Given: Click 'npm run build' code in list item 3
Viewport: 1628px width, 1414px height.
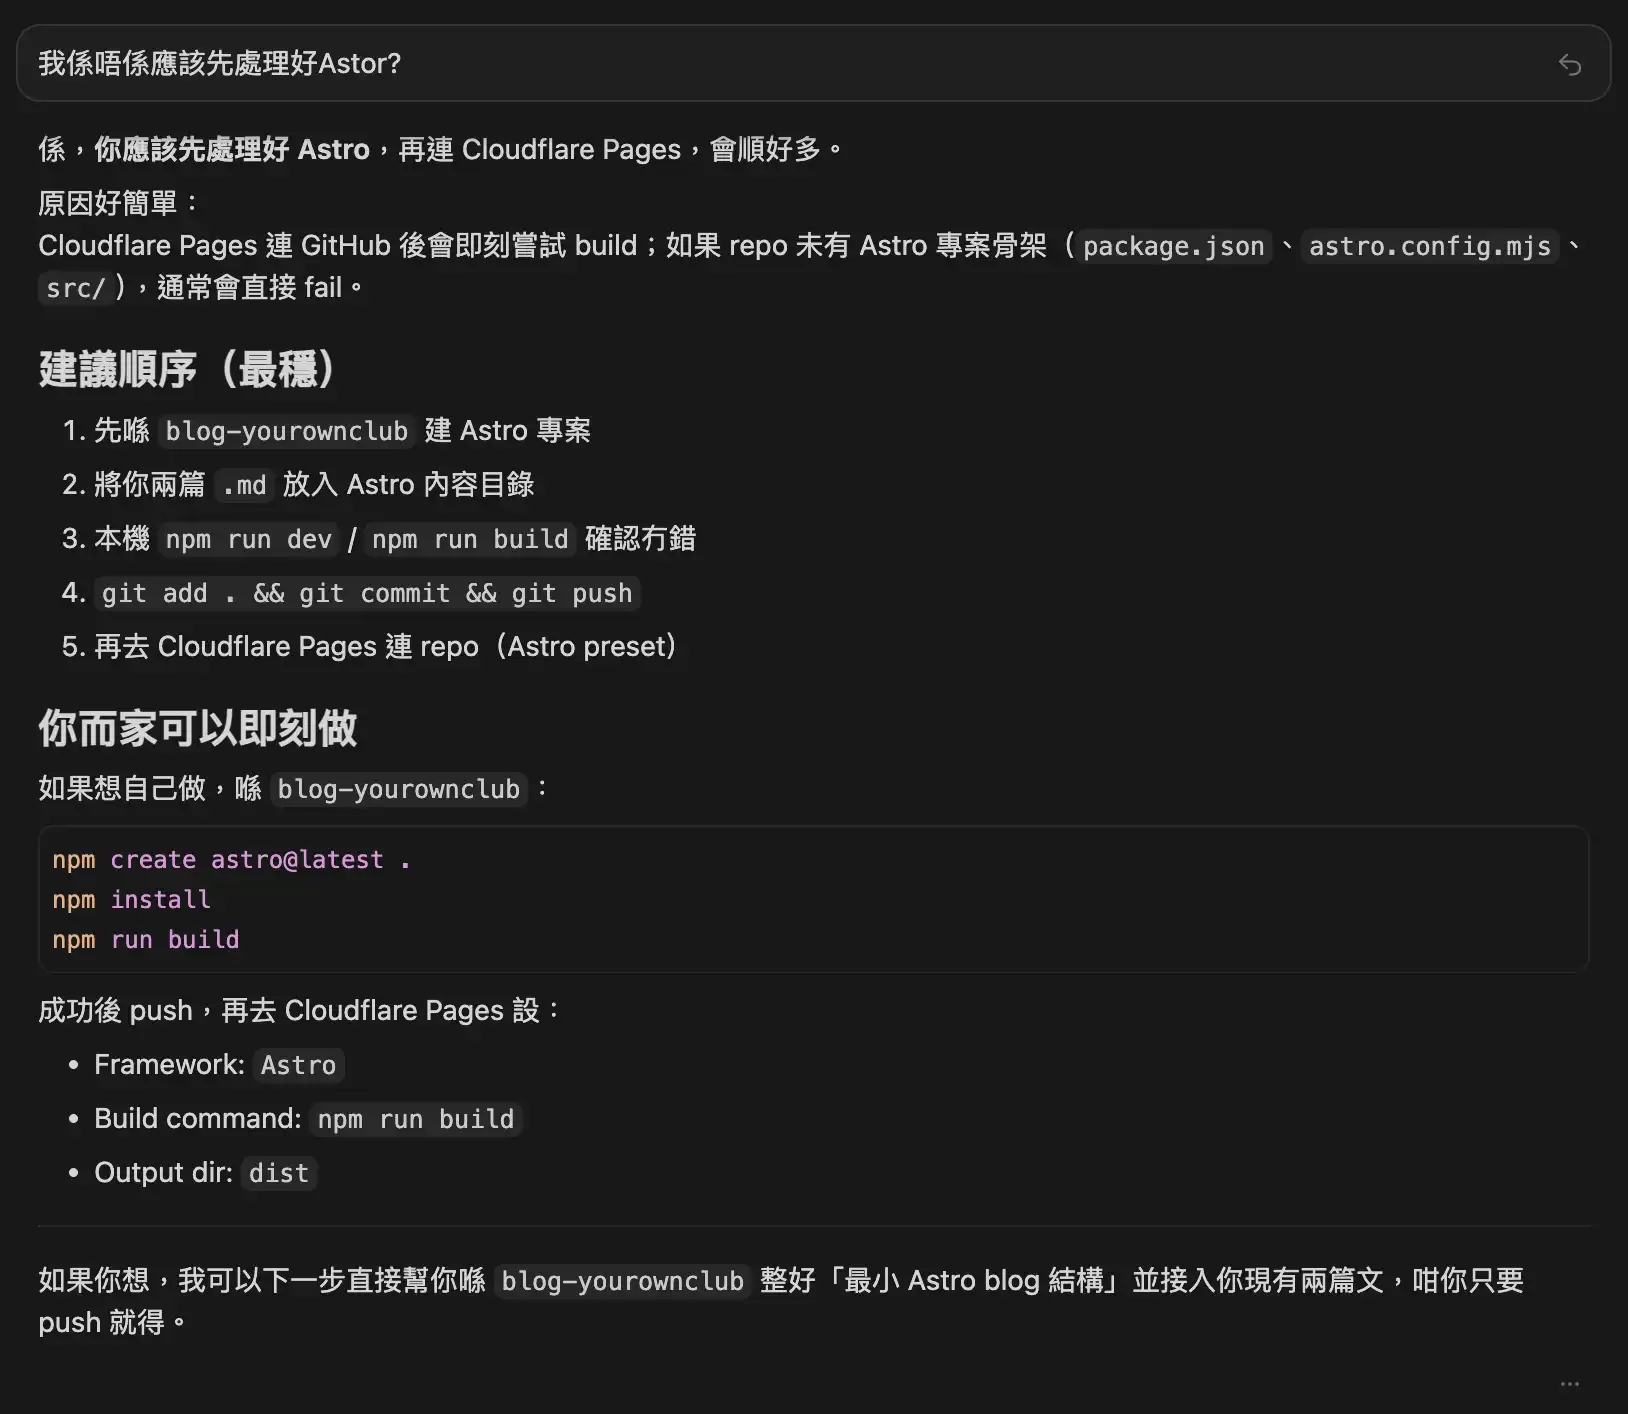Looking at the screenshot, I should [470, 539].
